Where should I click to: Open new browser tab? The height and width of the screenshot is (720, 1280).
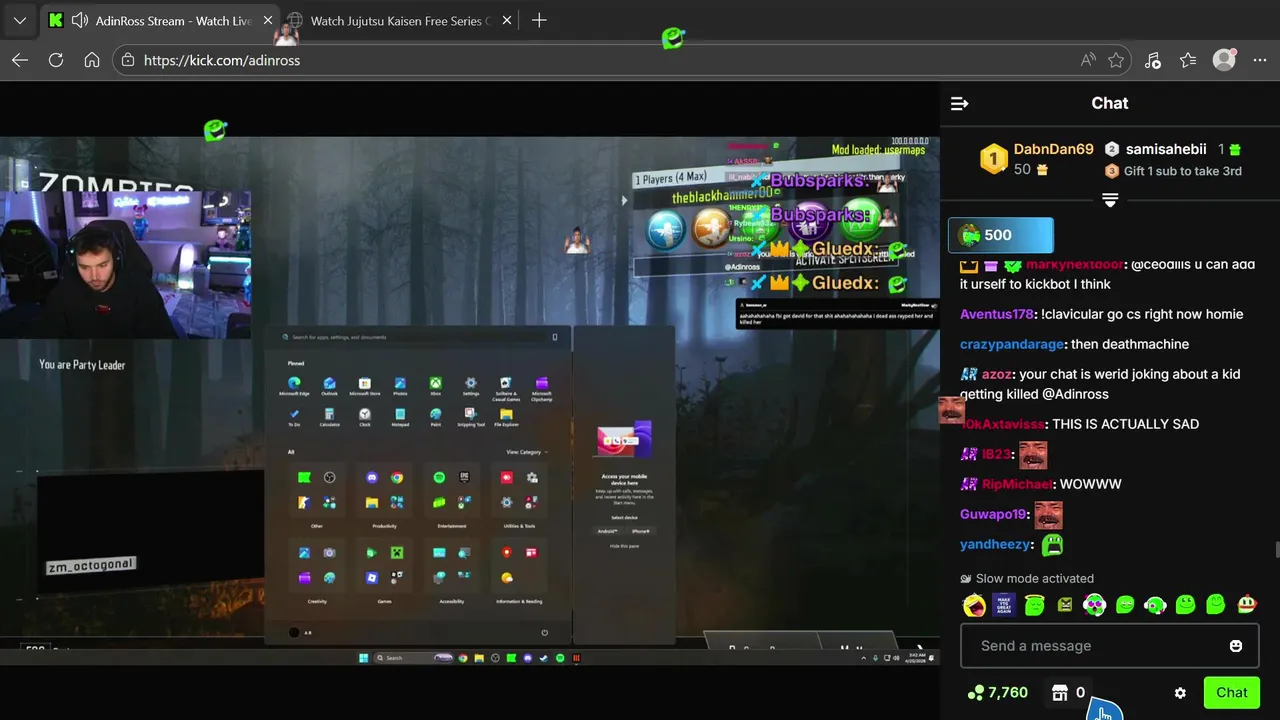[x=539, y=20]
